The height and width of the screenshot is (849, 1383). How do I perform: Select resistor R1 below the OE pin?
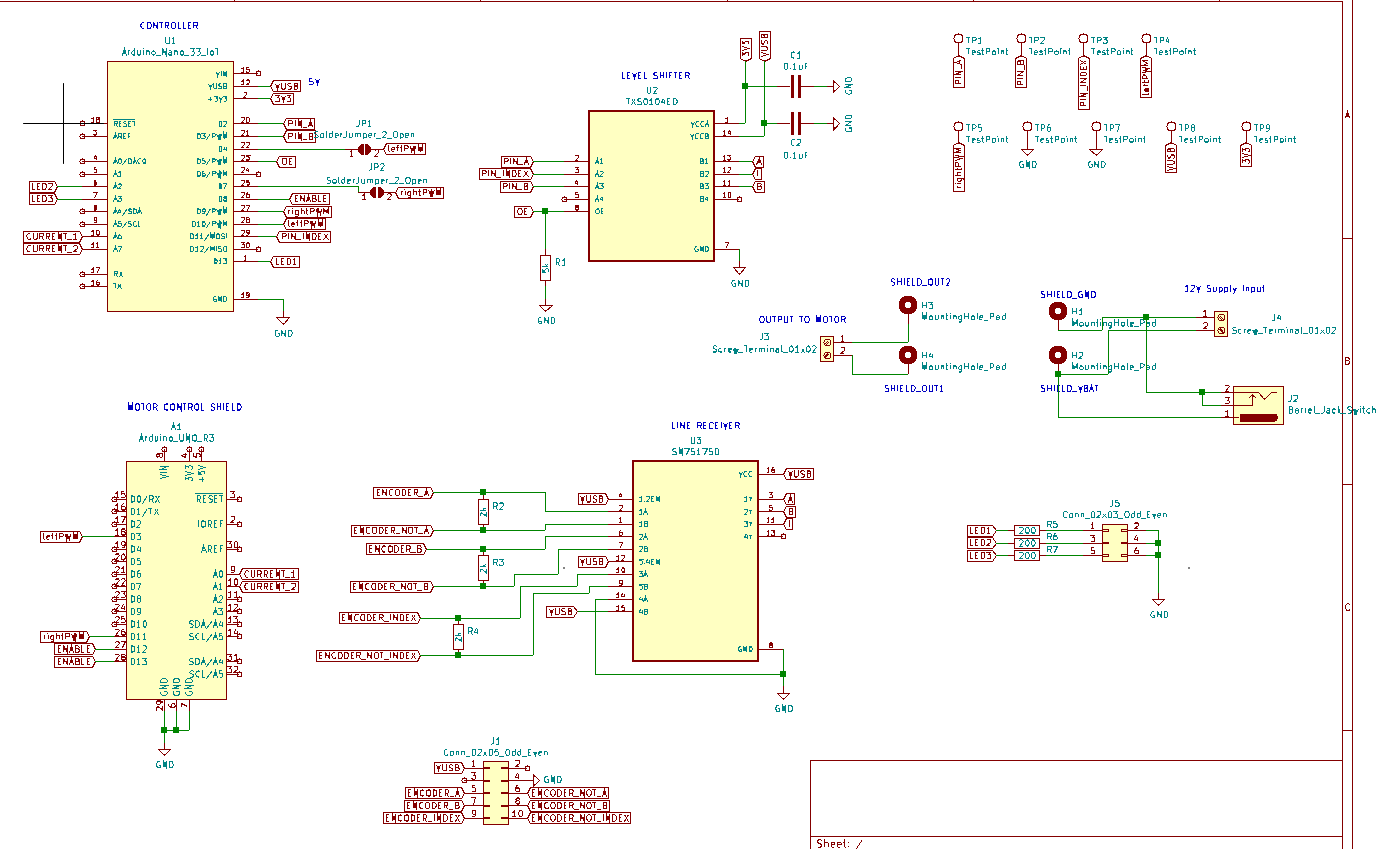[x=545, y=266]
